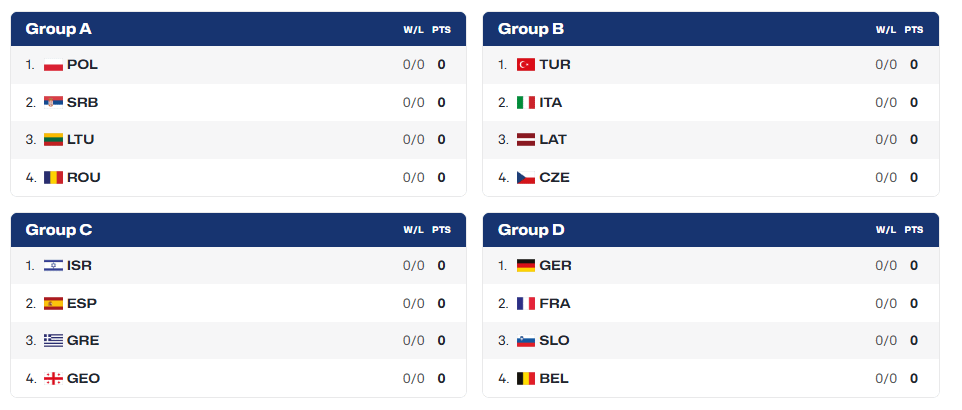
Task: Click the Serbia flag icon
Action: (x=53, y=102)
